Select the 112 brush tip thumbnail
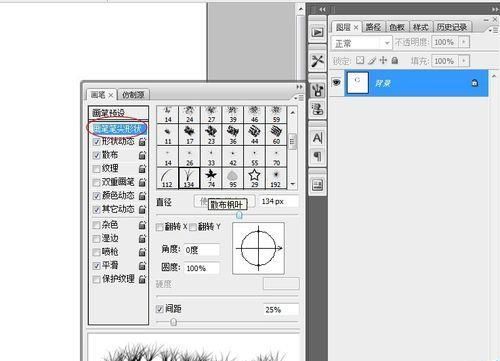 [x=167, y=178]
